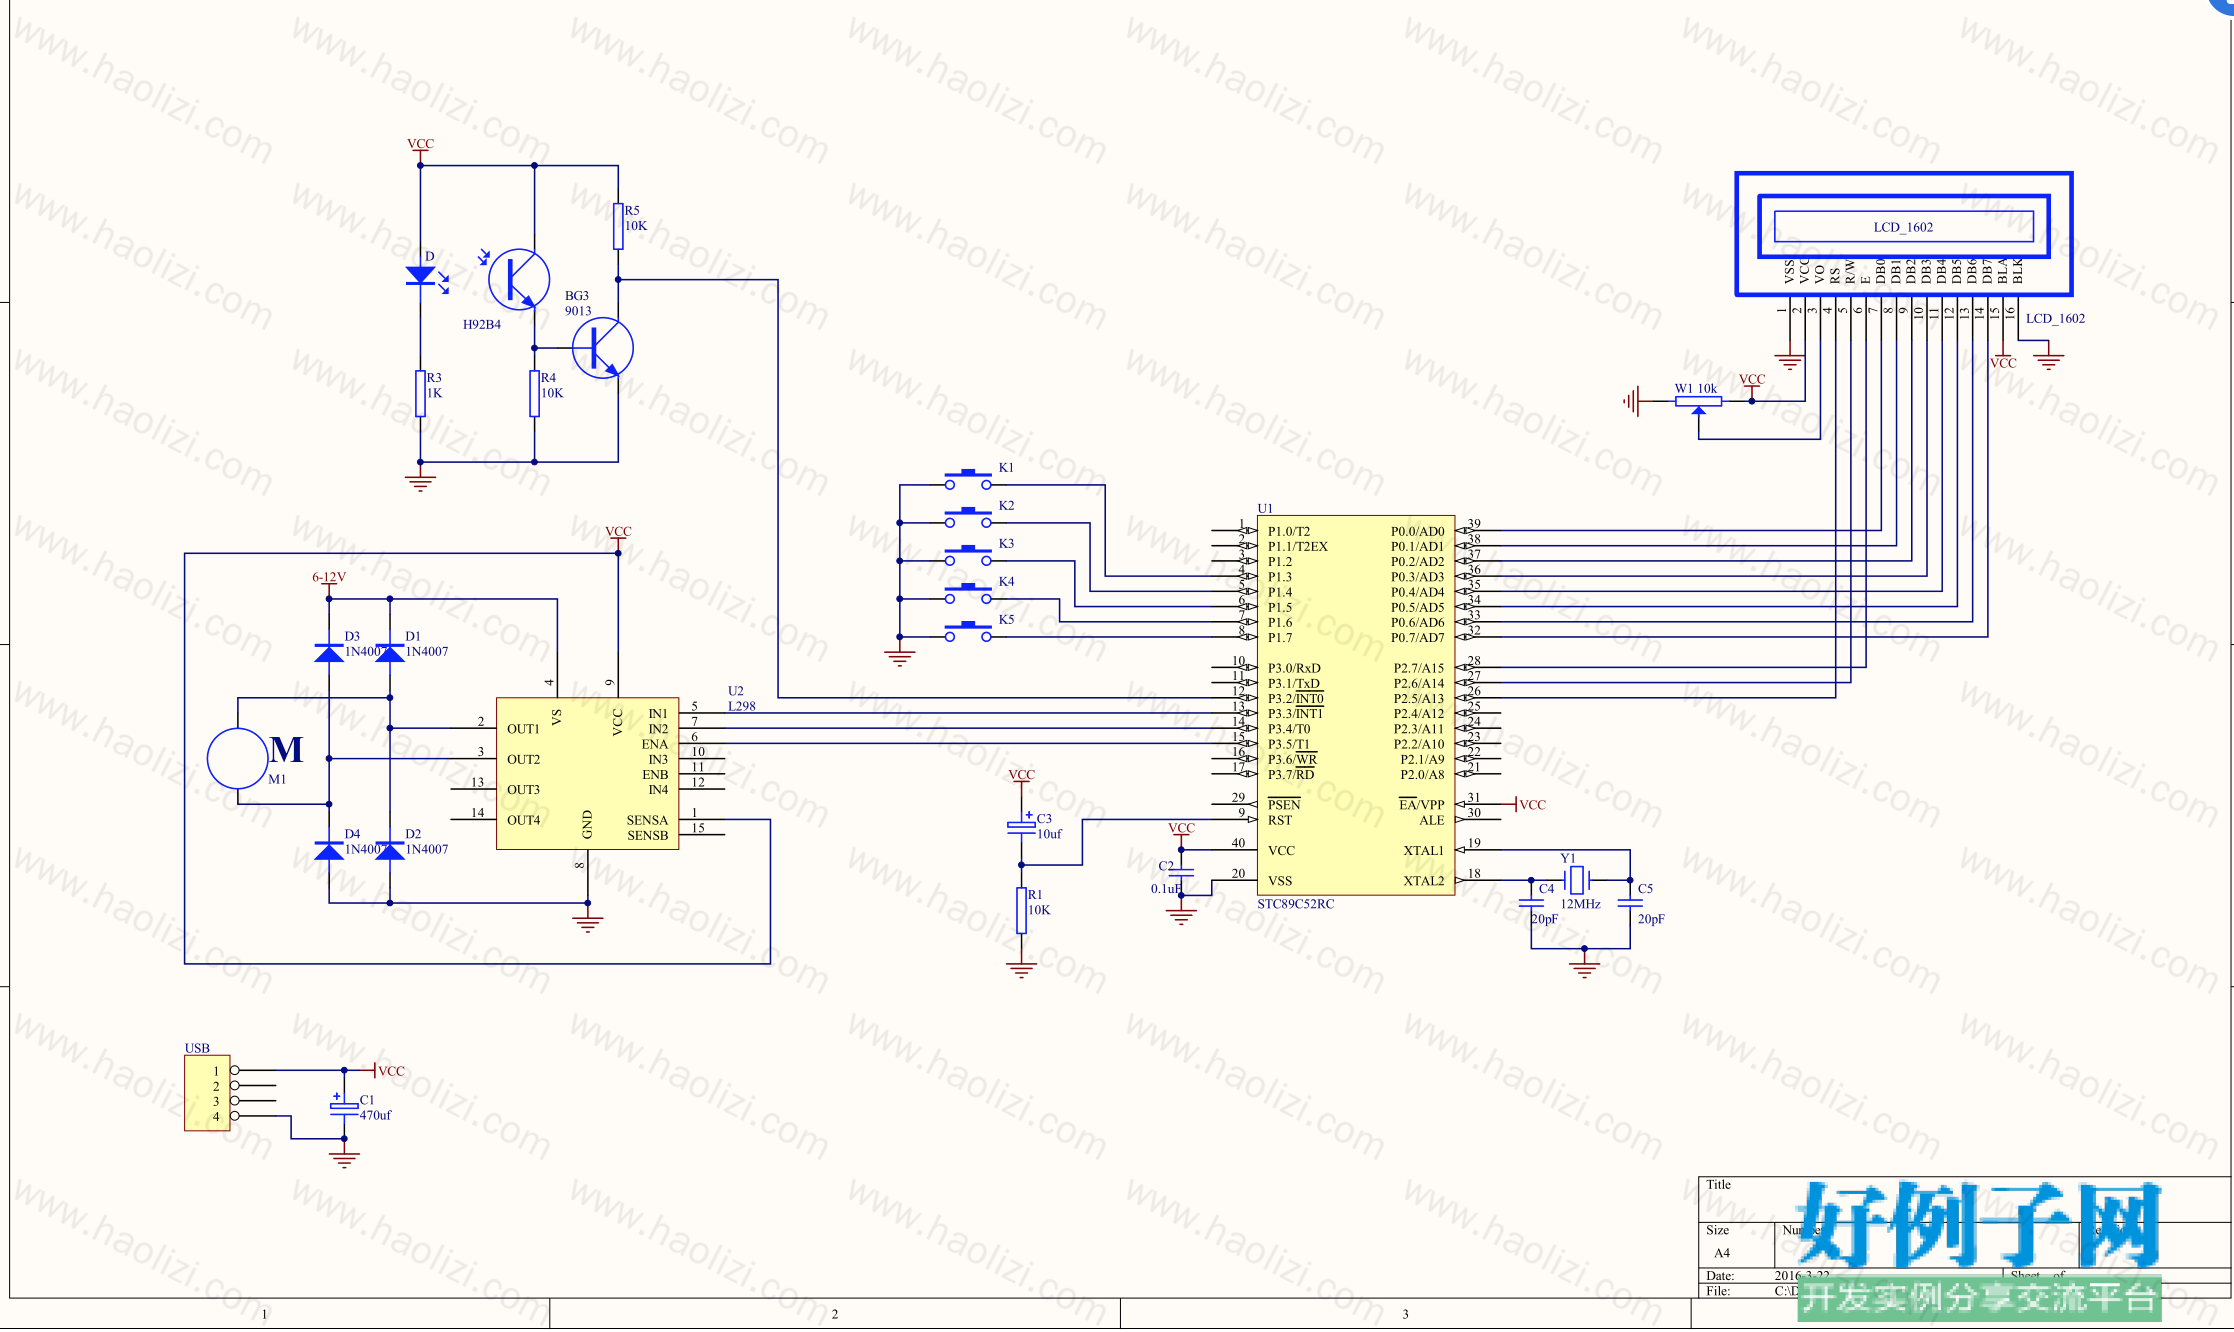Select the OUT1 pin label on L298

point(523,729)
